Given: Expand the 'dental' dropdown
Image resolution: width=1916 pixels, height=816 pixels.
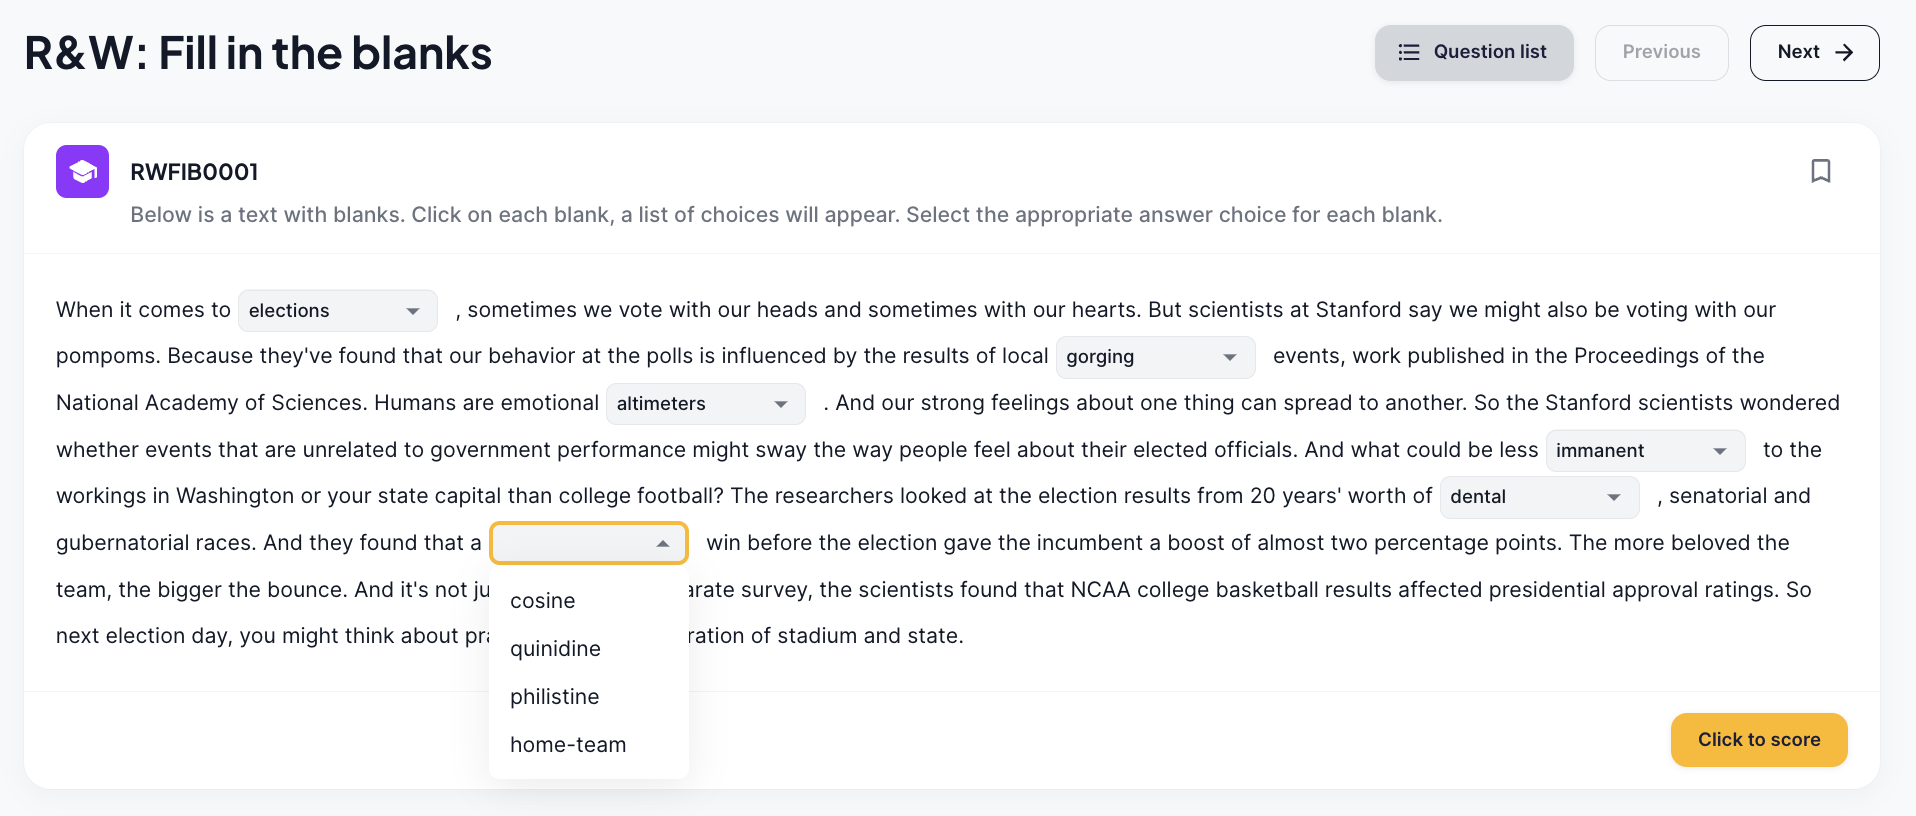Looking at the screenshot, I should tap(1539, 497).
